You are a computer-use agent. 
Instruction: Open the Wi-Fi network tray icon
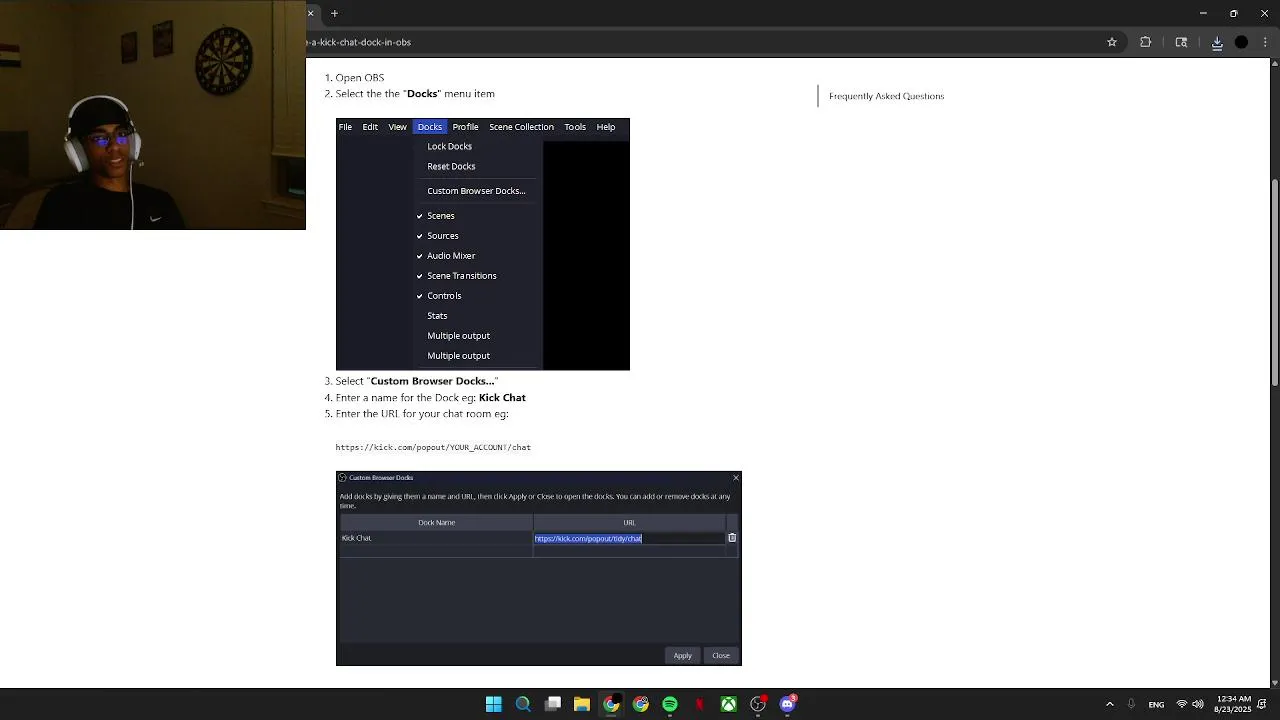(1182, 704)
